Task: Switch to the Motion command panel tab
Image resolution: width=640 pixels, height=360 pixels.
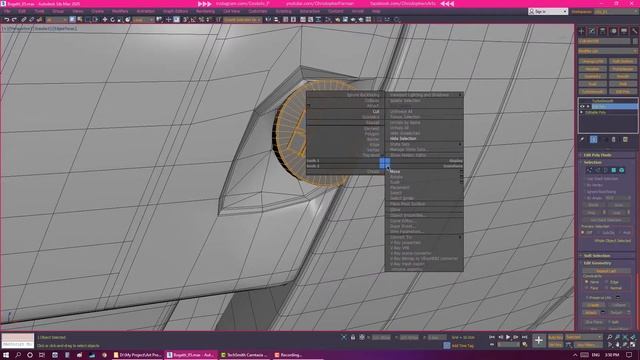Action: [x=613, y=31]
